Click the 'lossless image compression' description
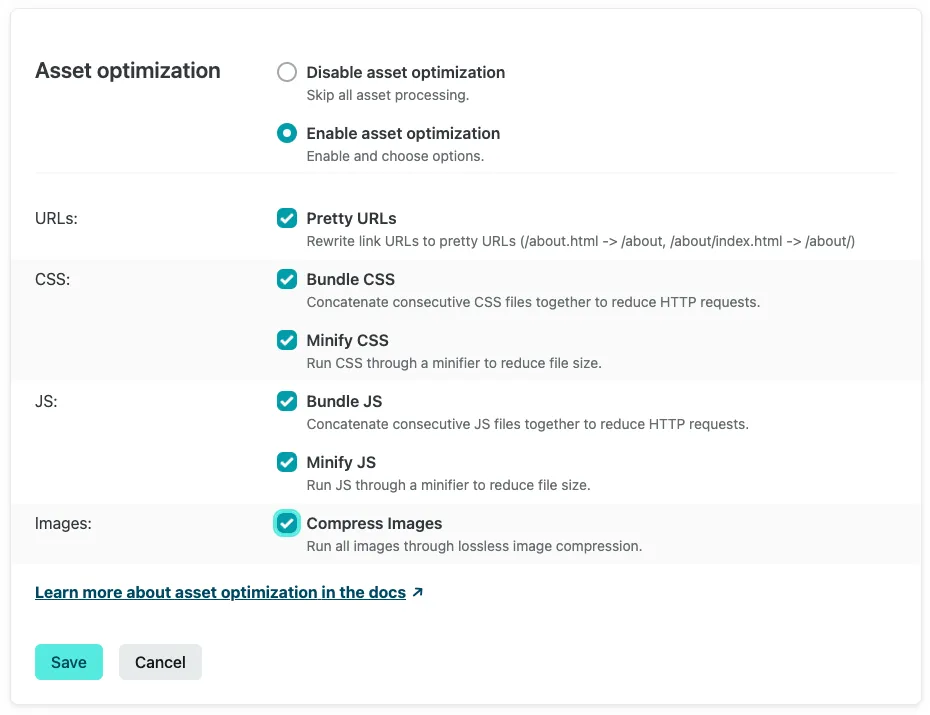Screen dimensions: 930x715 pyautogui.click(x=474, y=546)
